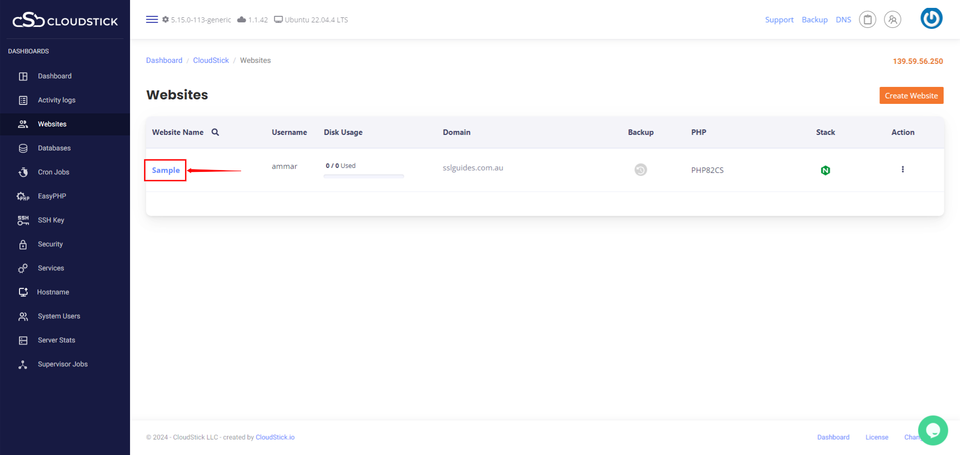Click the Support link in header

coord(779,20)
